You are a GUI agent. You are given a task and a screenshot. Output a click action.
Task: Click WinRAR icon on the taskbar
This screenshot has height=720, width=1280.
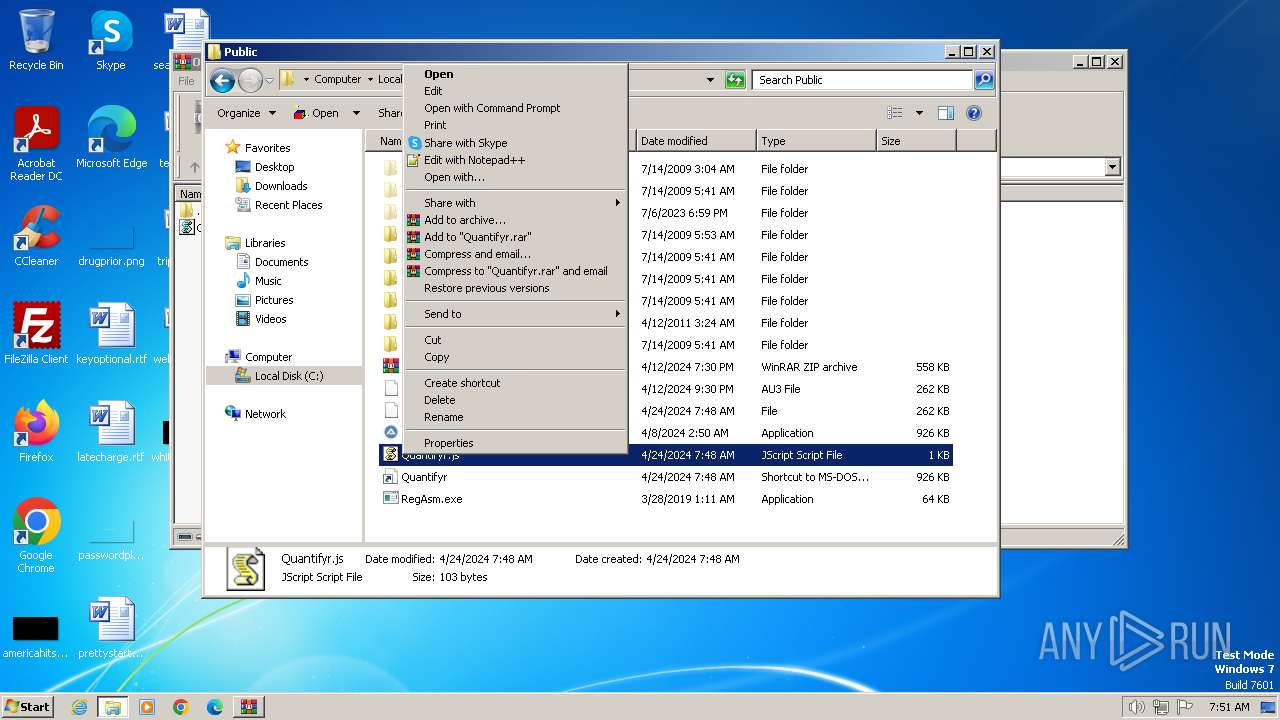(x=248, y=707)
